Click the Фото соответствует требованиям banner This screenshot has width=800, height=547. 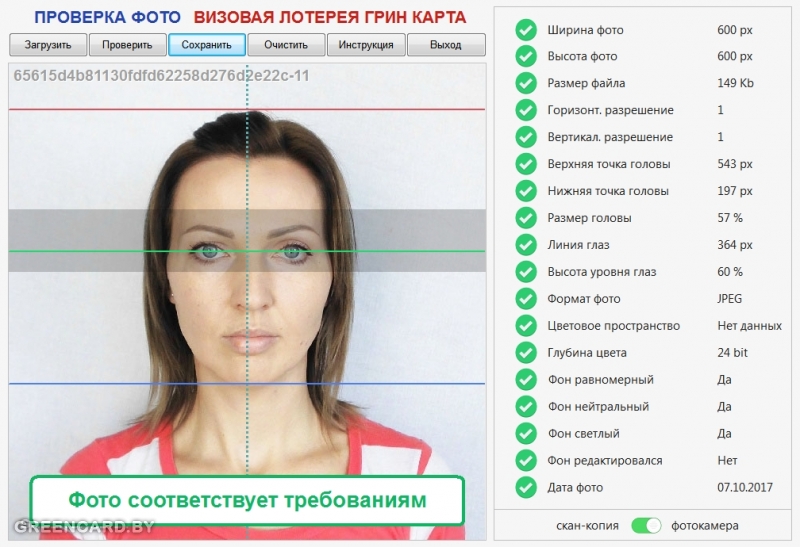(247, 500)
